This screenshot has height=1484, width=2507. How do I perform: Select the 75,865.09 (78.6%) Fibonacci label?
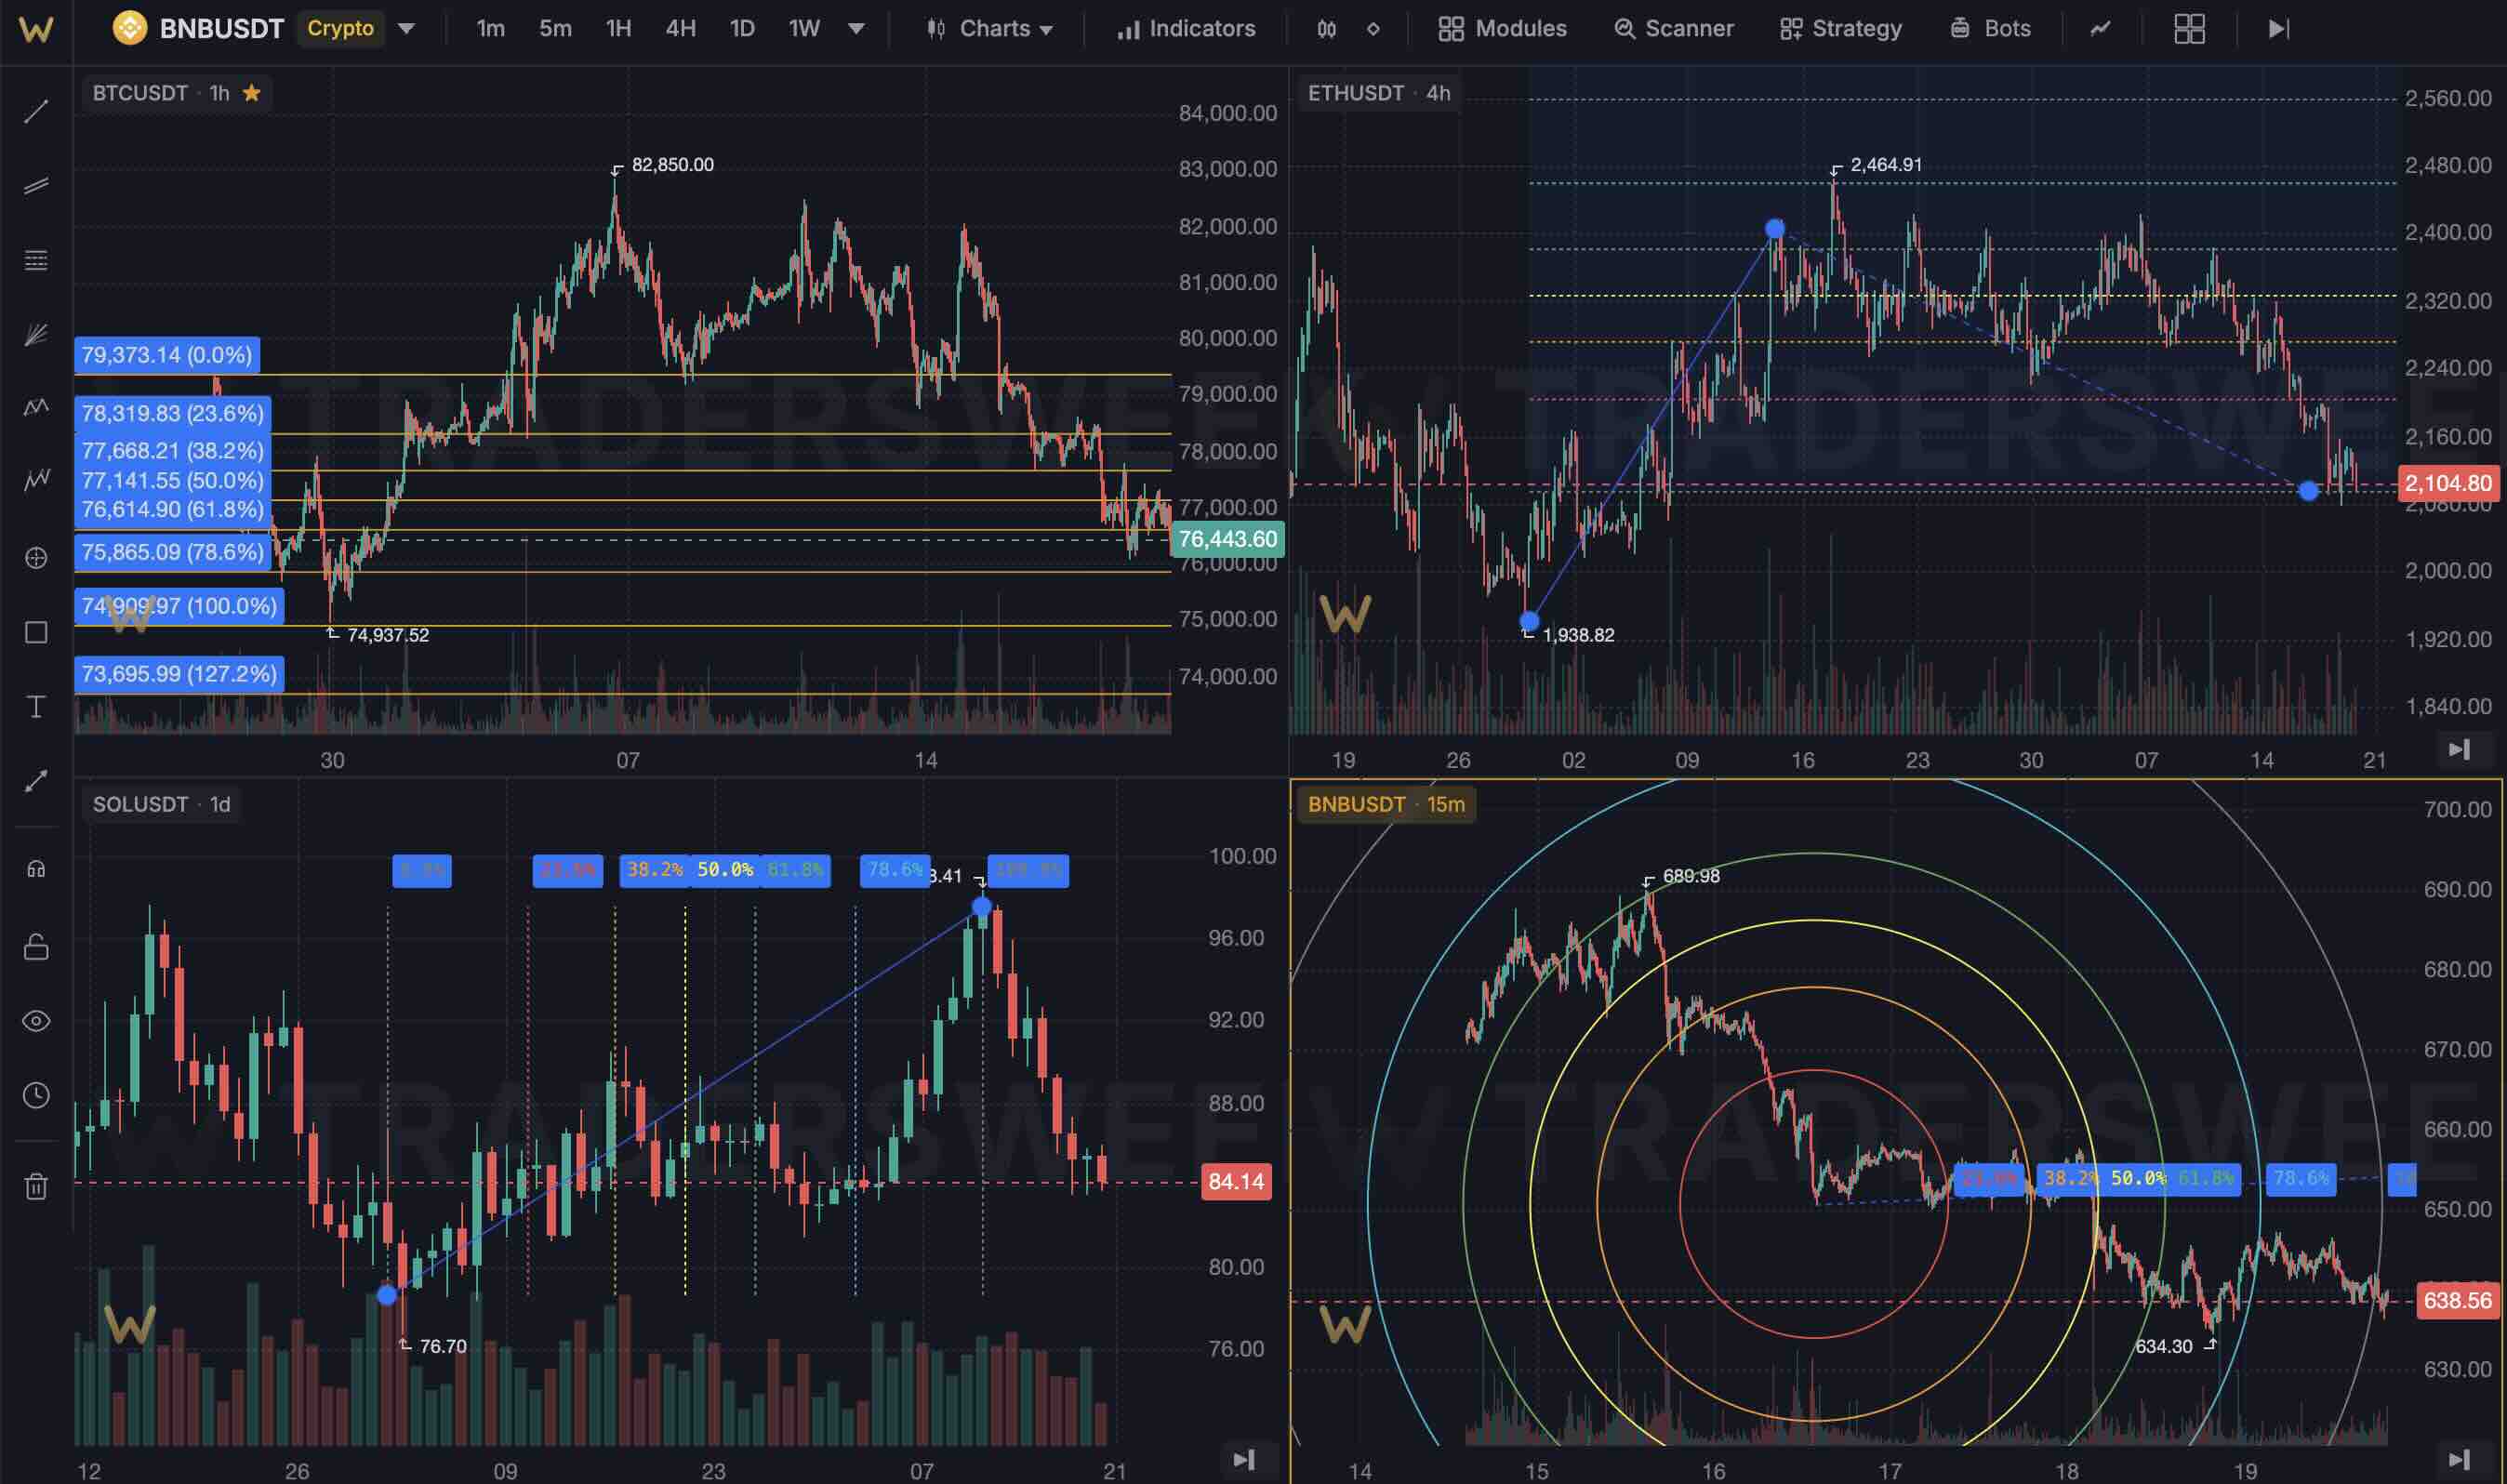click(x=172, y=552)
